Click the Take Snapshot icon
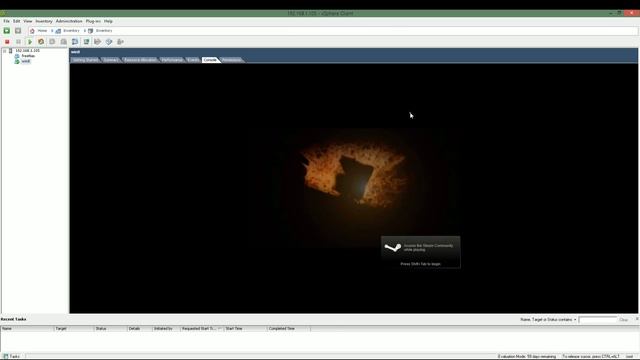Image resolution: width=640 pixels, height=360 pixels. click(x=52, y=42)
